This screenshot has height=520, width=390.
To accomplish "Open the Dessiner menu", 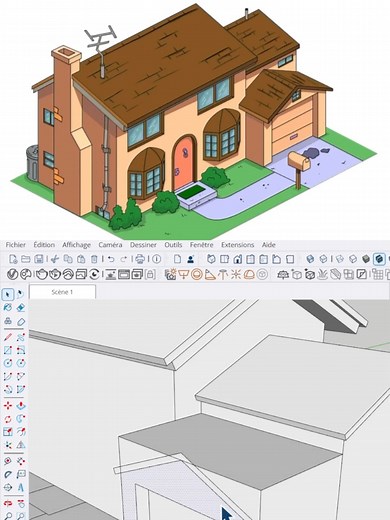I will [x=143, y=245].
